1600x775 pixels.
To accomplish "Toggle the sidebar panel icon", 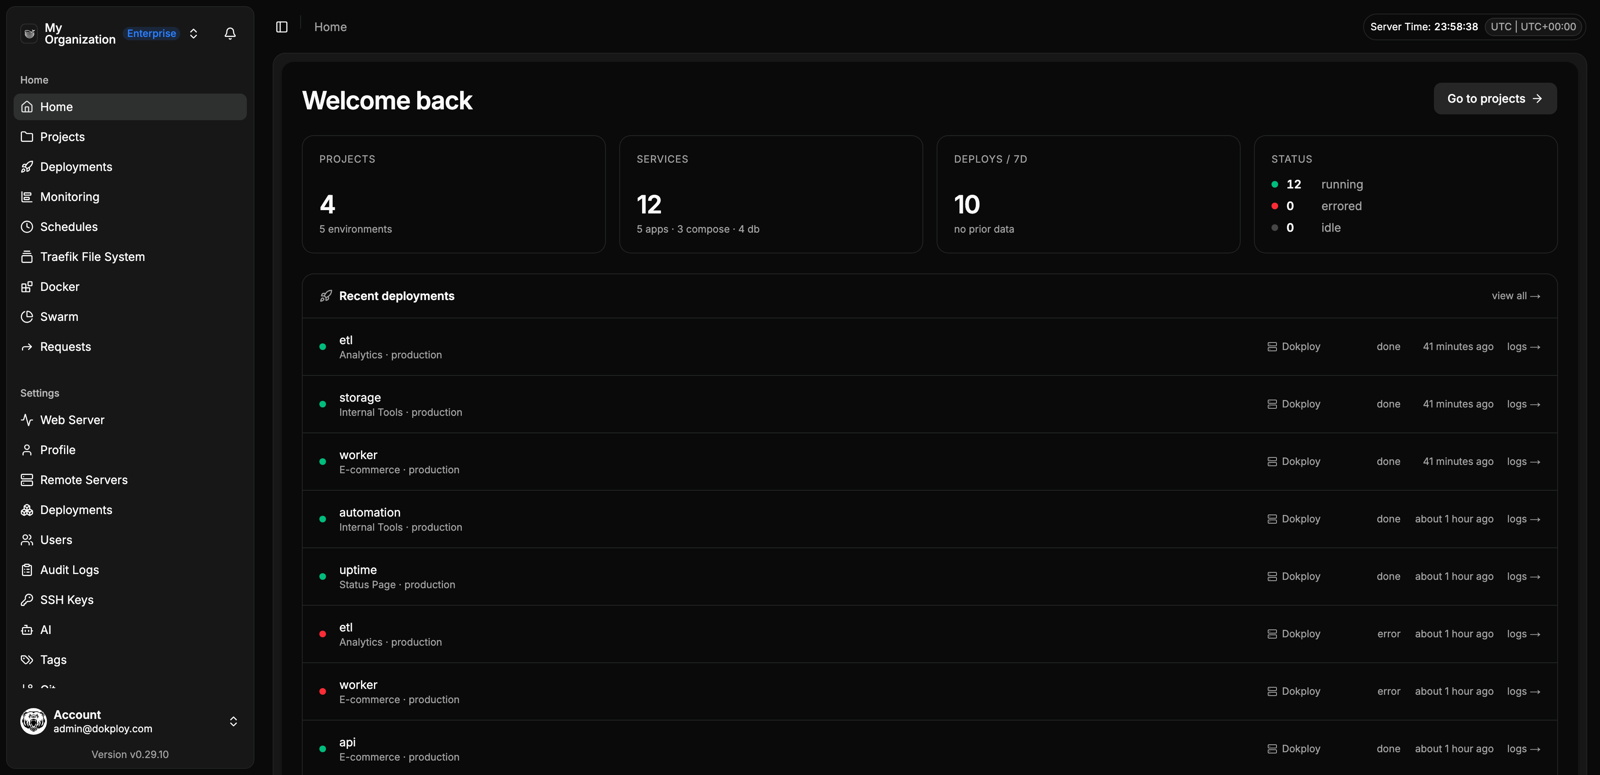I will pyautogui.click(x=282, y=27).
